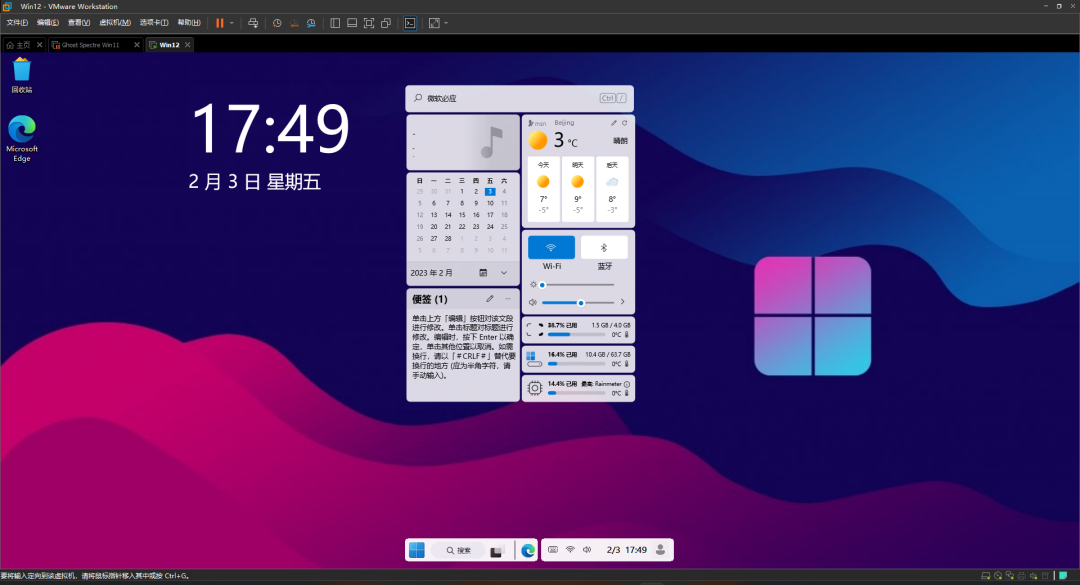The image size is (1080, 585).
Task: Open Rainmeter settings via the gear icon
Action: tap(534, 388)
